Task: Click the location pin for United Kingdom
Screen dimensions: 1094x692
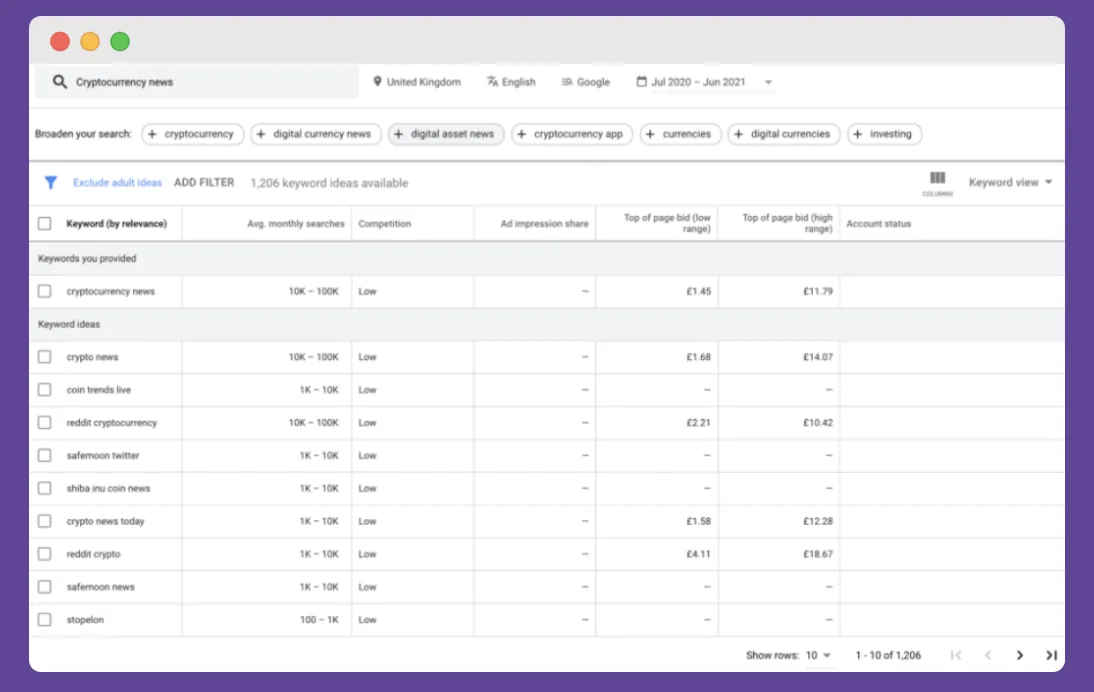Action: pyautogui.click(x=378, y=82)
